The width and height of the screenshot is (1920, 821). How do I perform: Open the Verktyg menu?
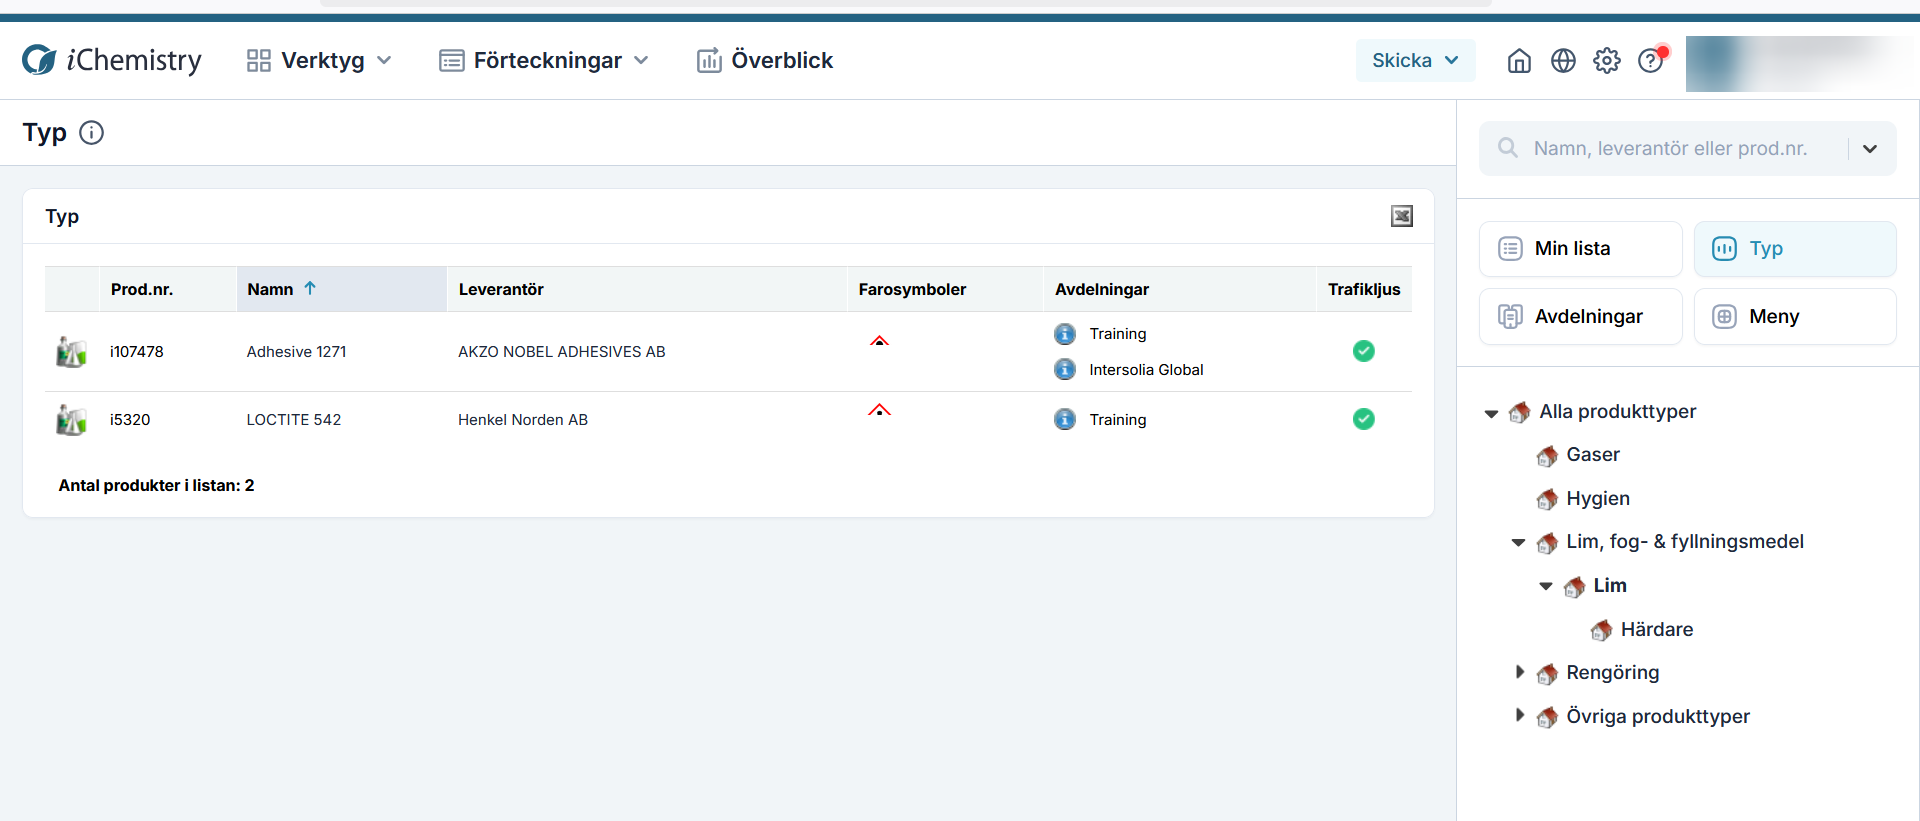(x=319, y=60)
